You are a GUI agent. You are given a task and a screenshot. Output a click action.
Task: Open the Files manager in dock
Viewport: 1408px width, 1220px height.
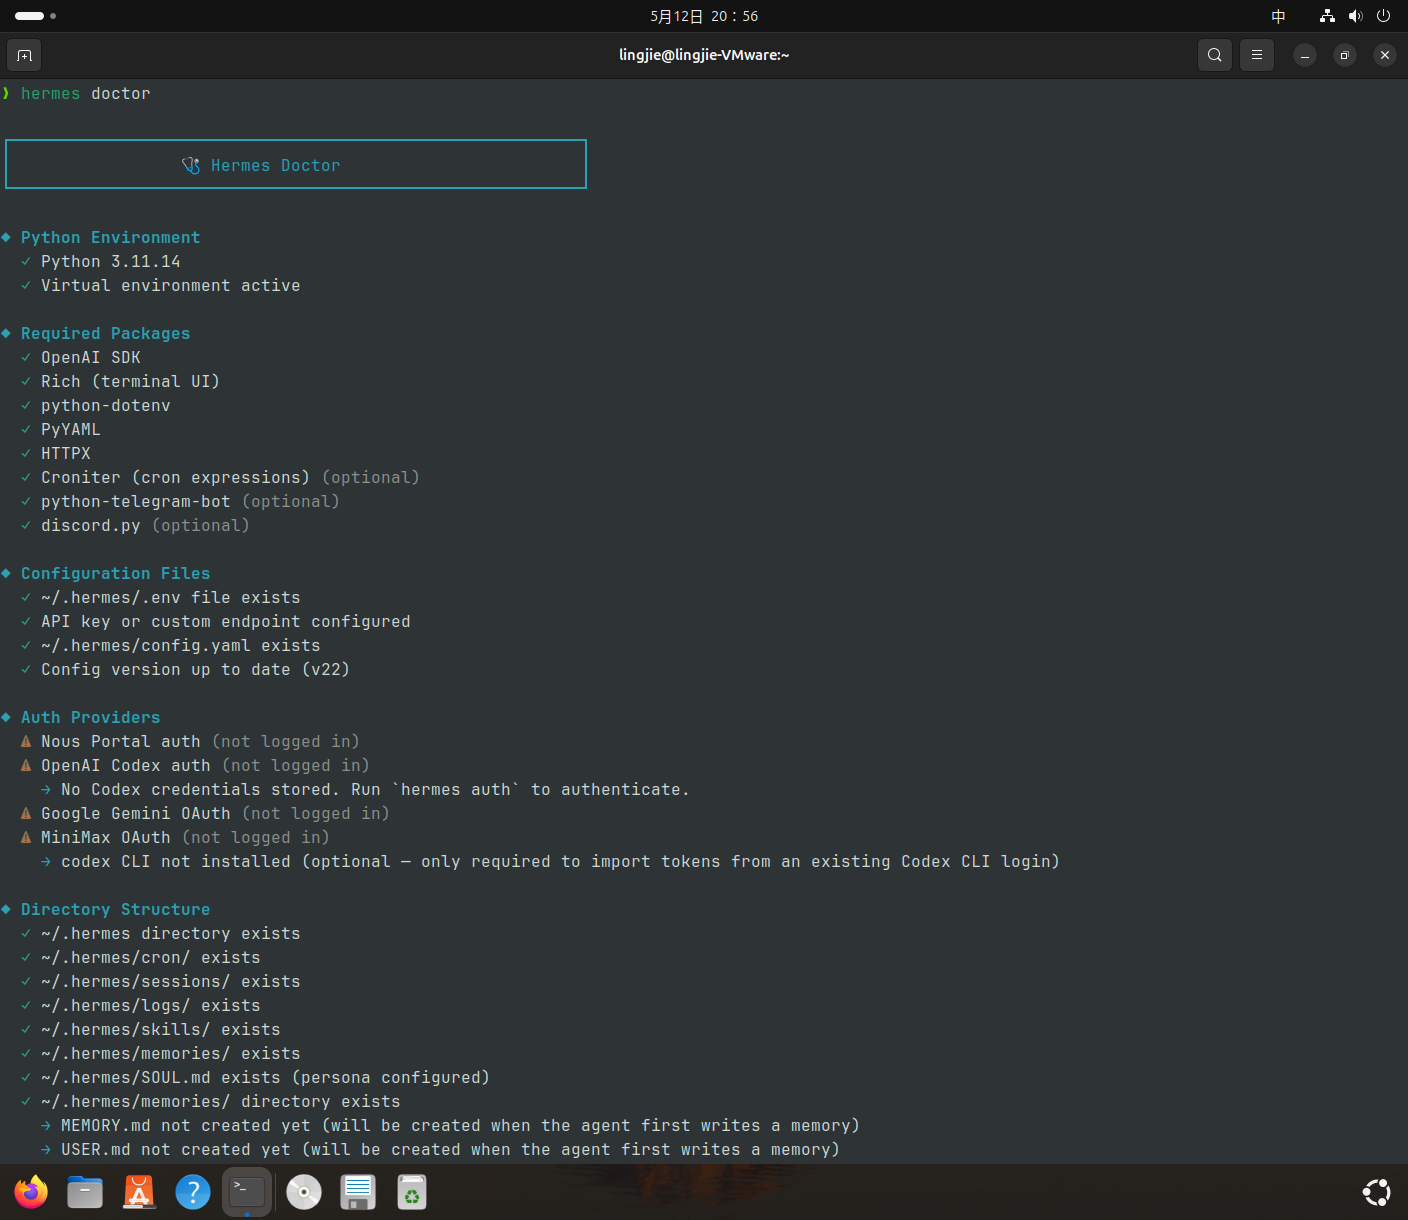coord(85,1192)
